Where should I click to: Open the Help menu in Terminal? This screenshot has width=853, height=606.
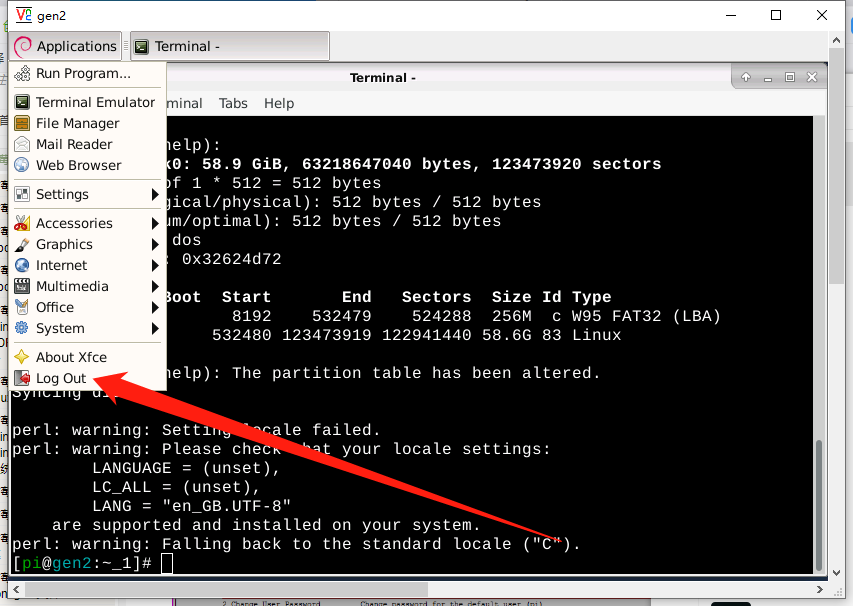pyautogui.click(x=279, y=103)
